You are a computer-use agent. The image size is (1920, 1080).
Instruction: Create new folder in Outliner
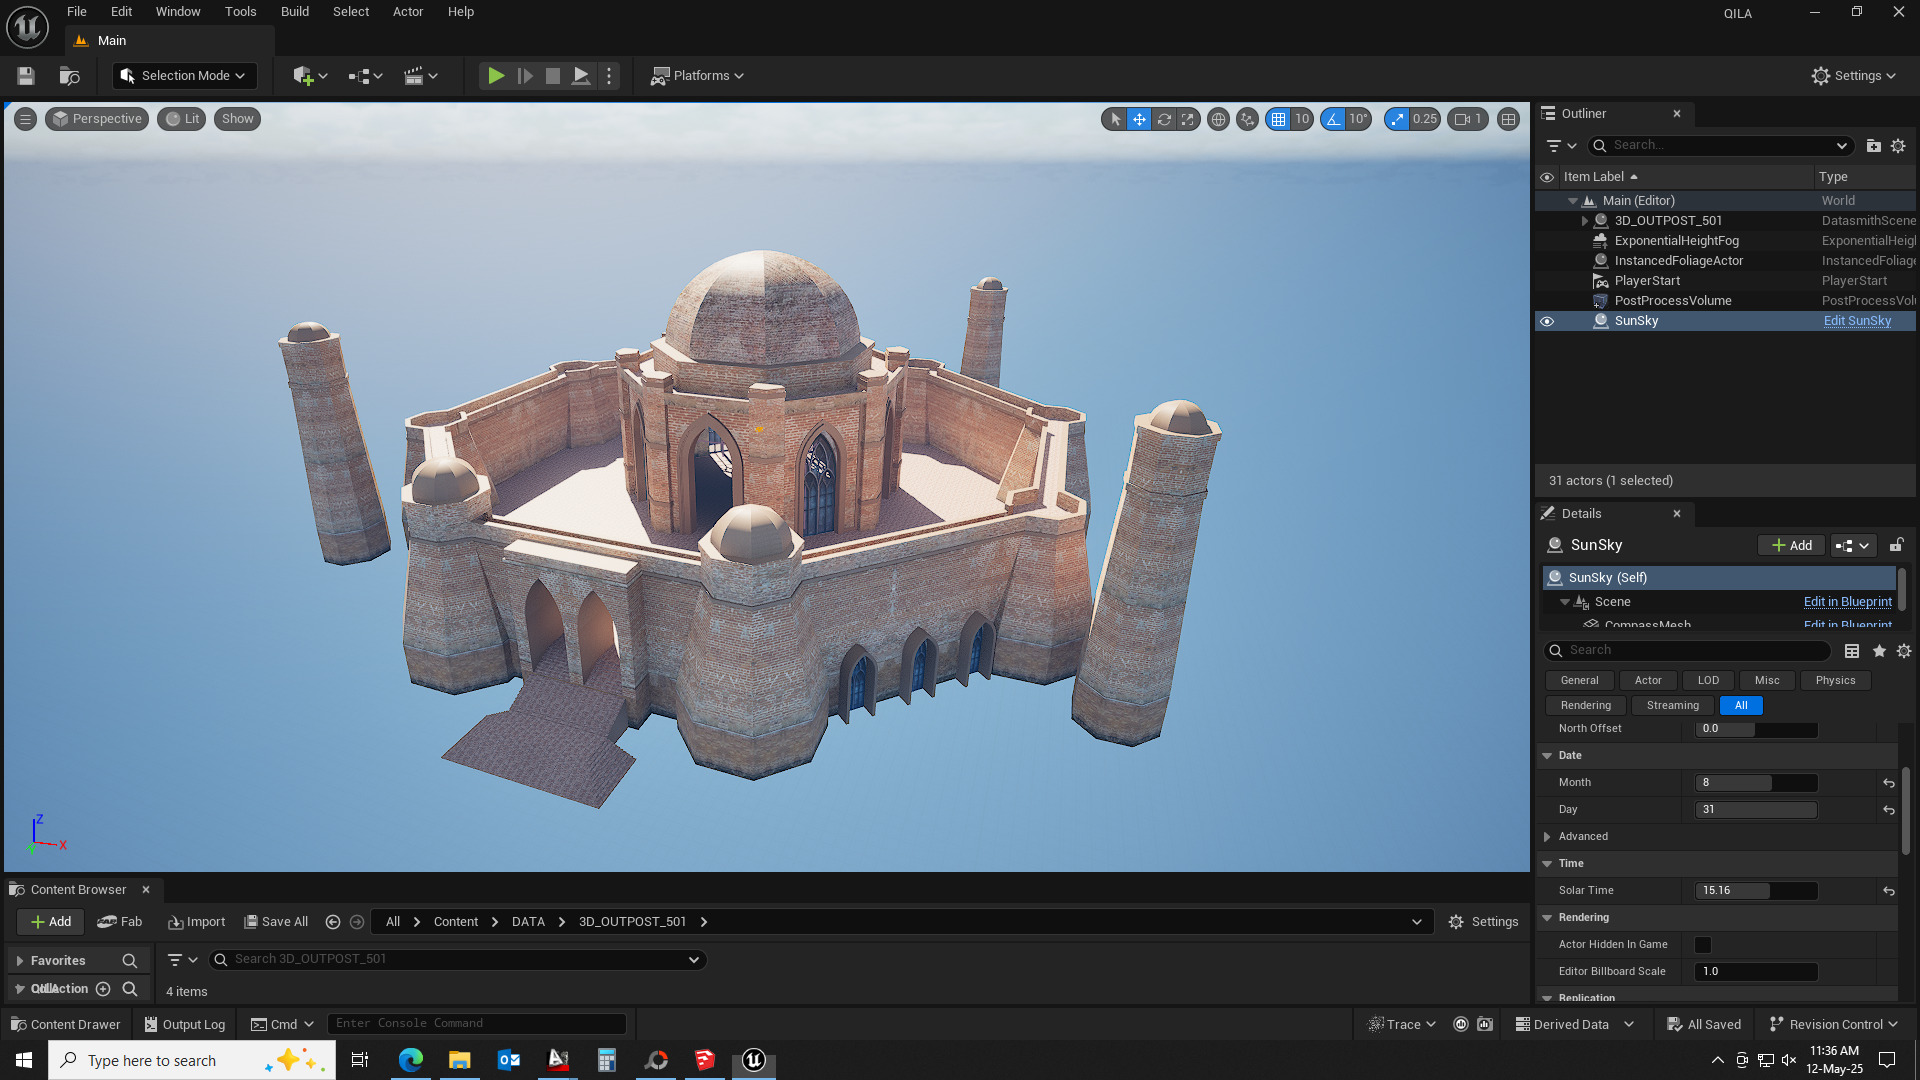pyautogui.click(x=1873, y=146)
